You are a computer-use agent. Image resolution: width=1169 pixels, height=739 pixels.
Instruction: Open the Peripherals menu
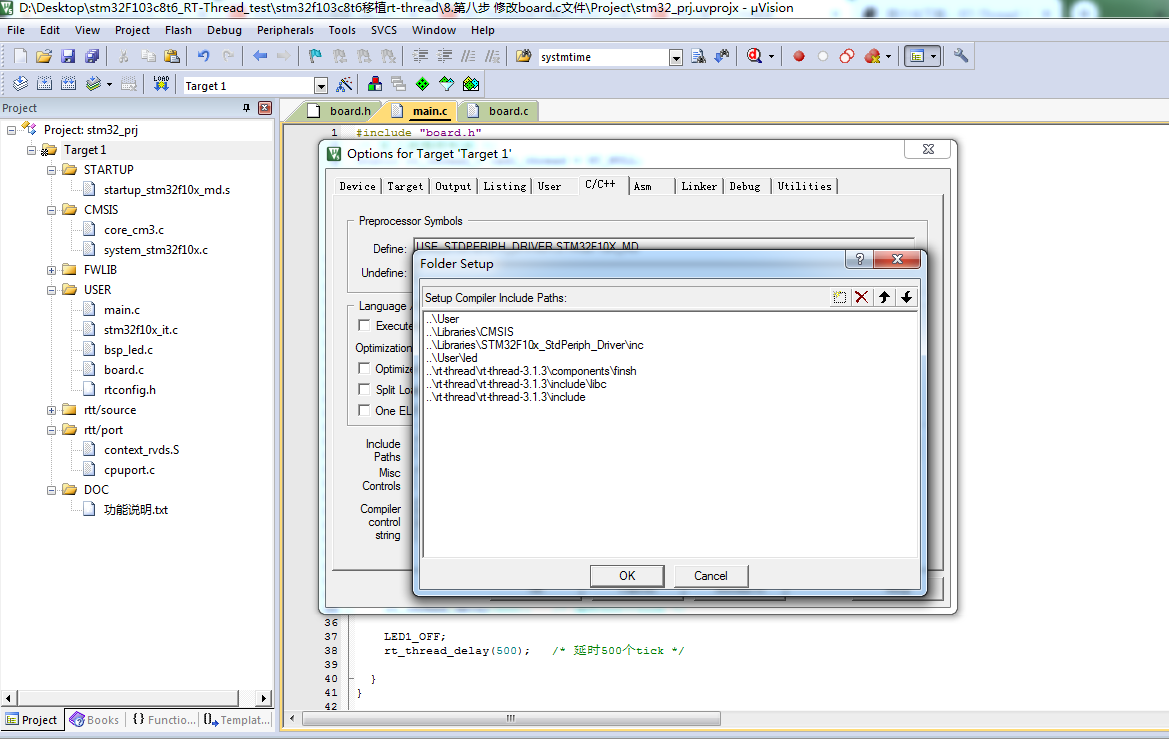pos(285,30)
